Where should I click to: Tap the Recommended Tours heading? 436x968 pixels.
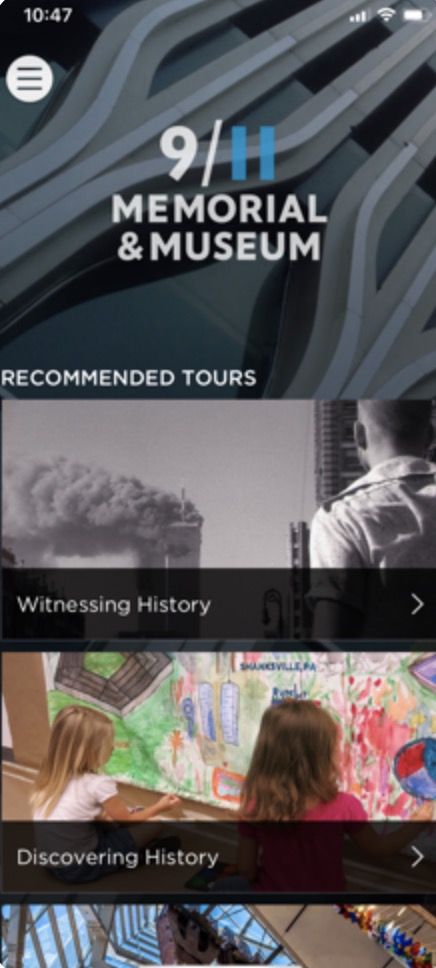[x=128, y=378]
